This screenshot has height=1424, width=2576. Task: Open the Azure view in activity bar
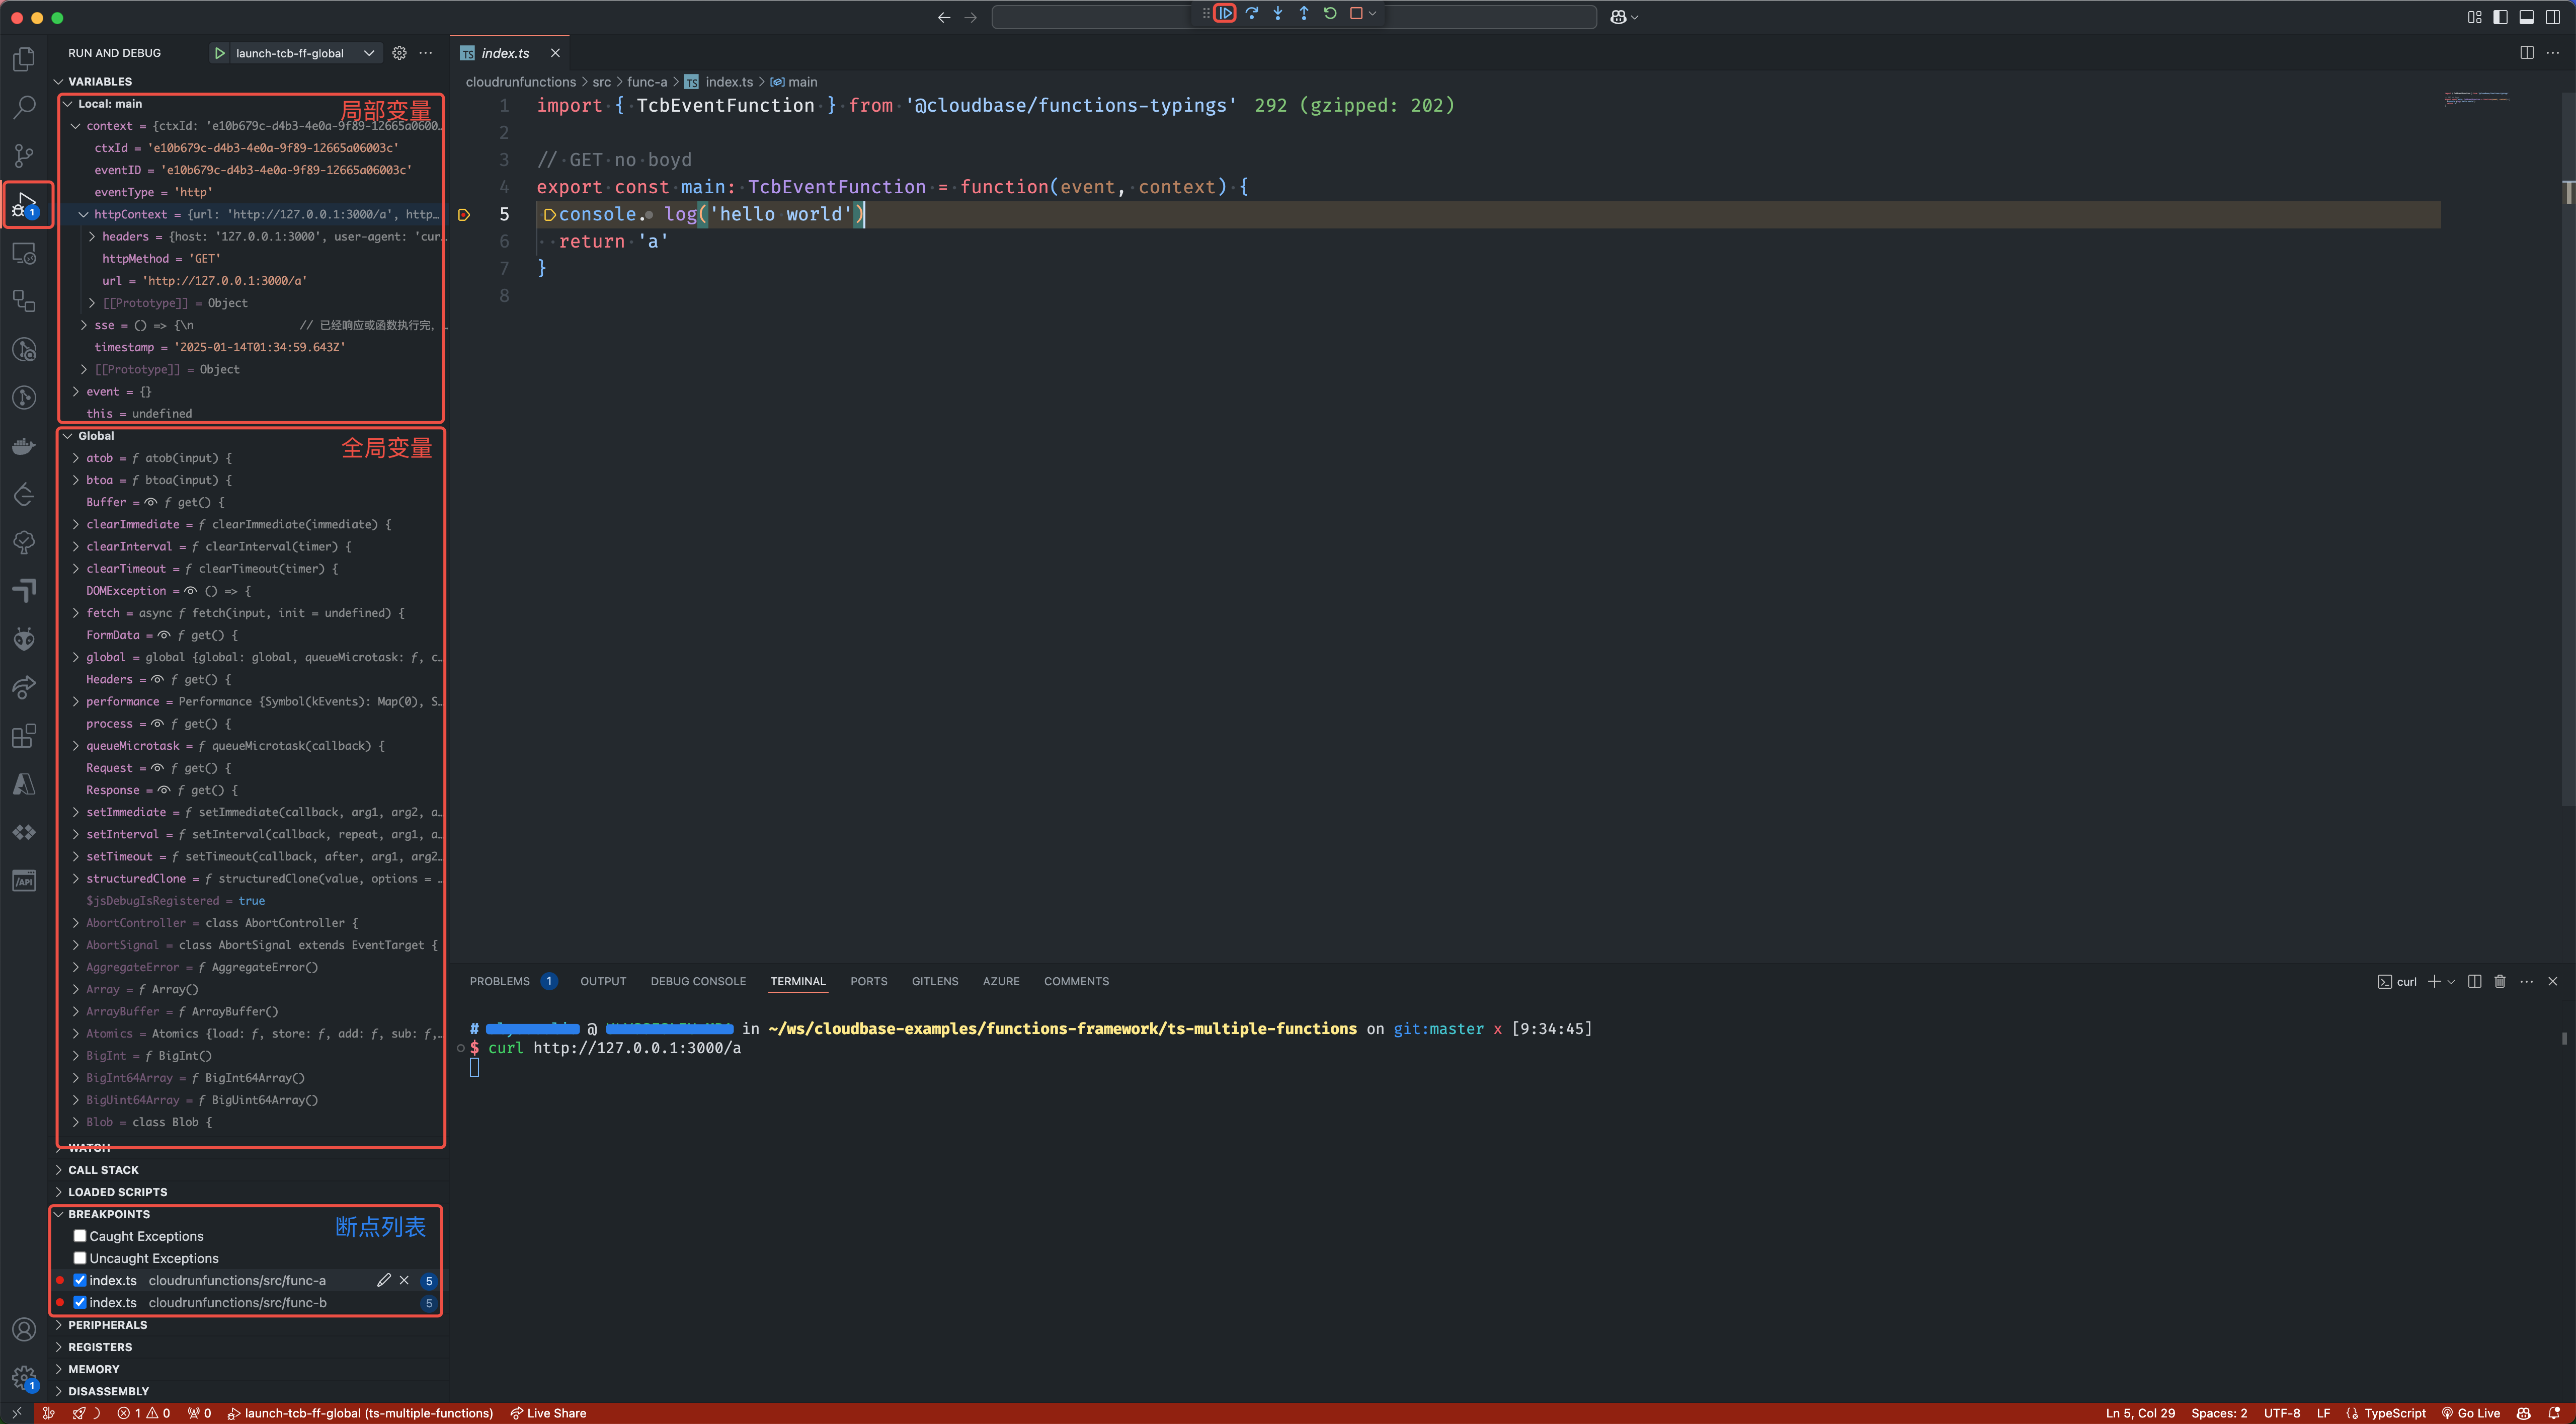click(x=24, y=784)
